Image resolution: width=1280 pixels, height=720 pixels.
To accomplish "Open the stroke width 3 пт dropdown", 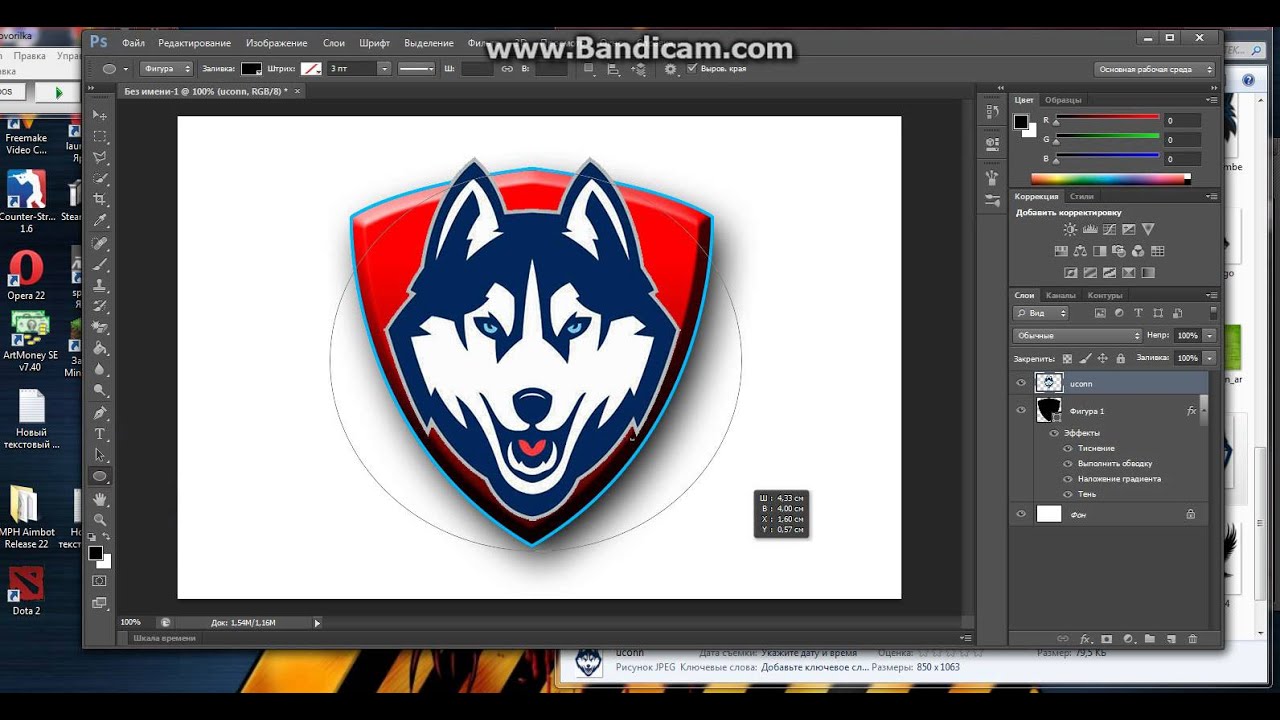I will click(384, 68).
